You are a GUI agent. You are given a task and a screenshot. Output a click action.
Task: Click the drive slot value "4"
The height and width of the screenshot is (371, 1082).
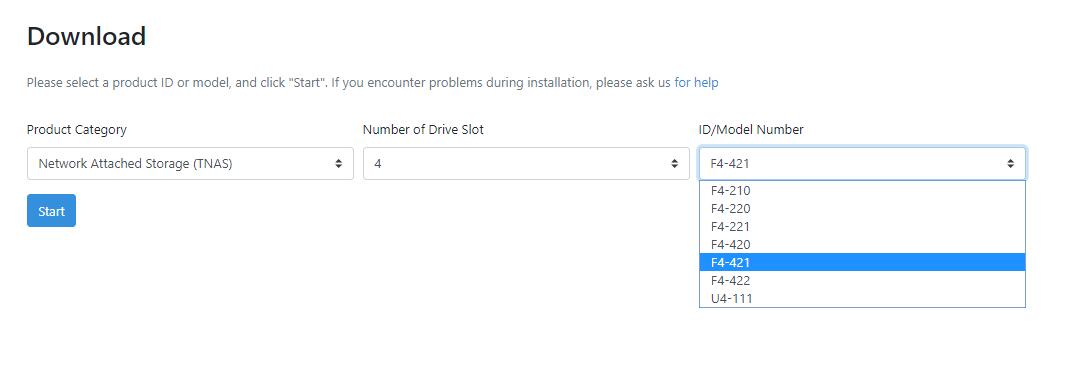point(377,163)
